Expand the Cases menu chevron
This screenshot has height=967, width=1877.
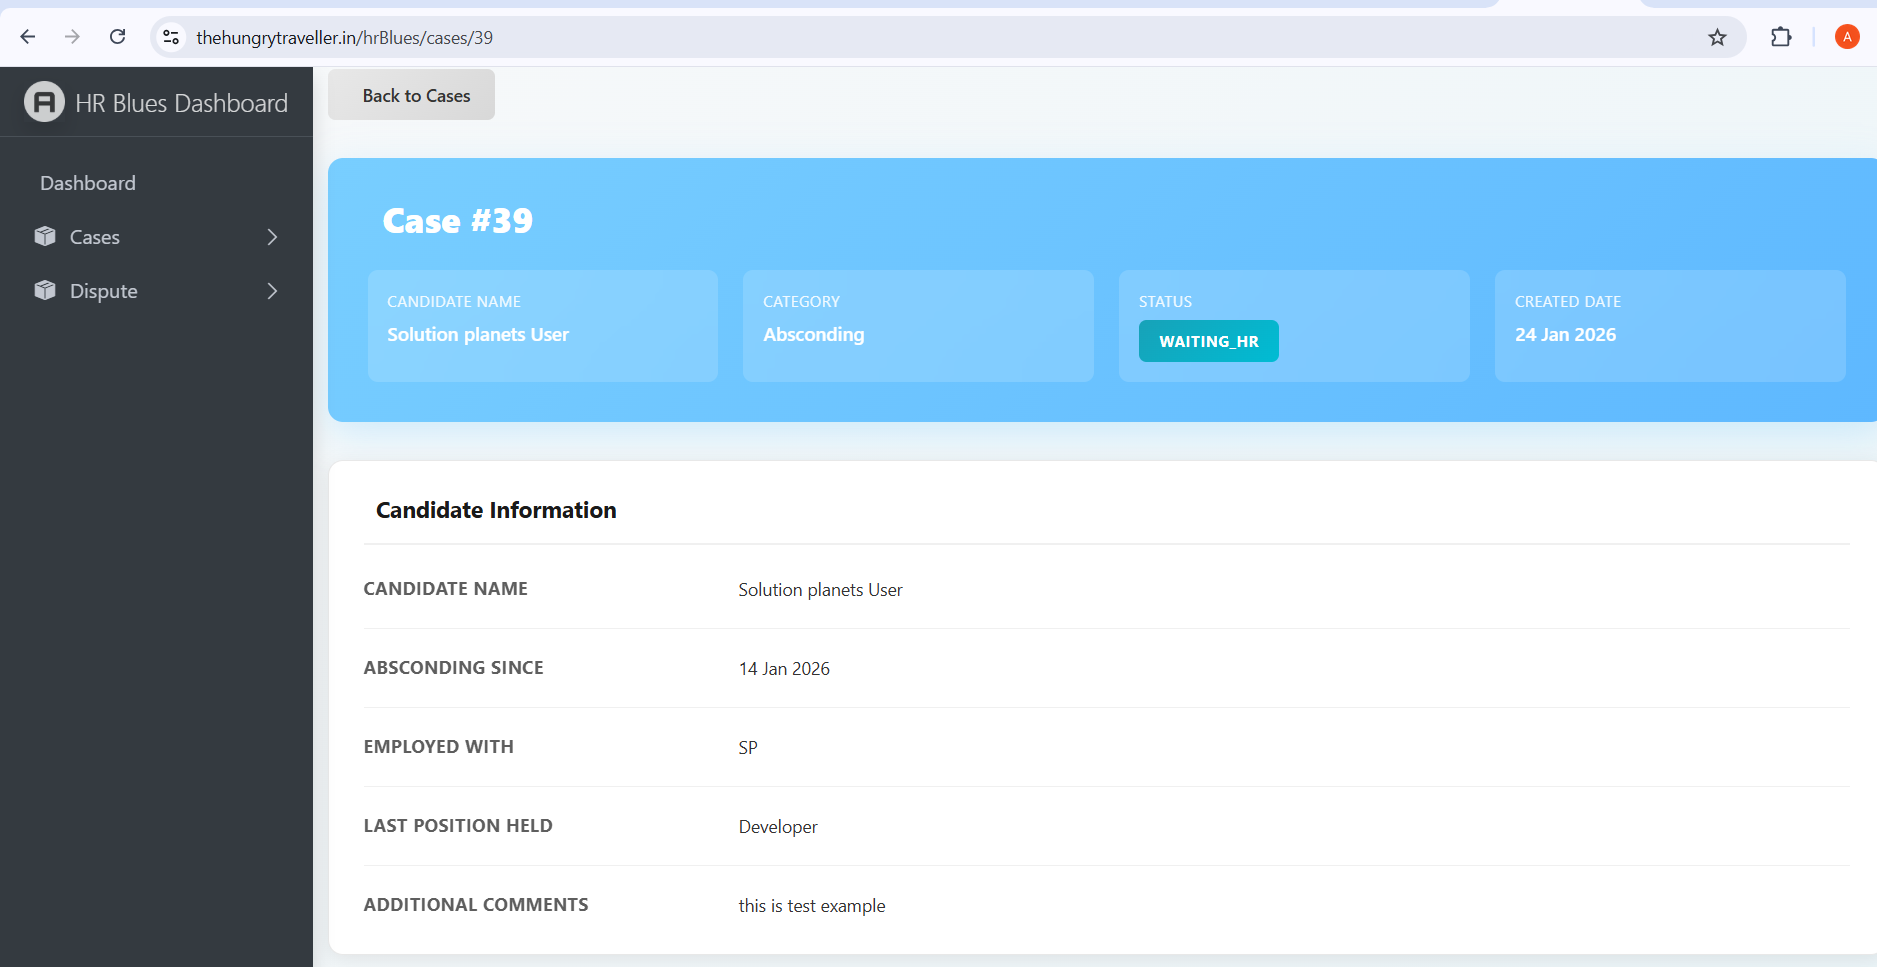pos(271,236)
